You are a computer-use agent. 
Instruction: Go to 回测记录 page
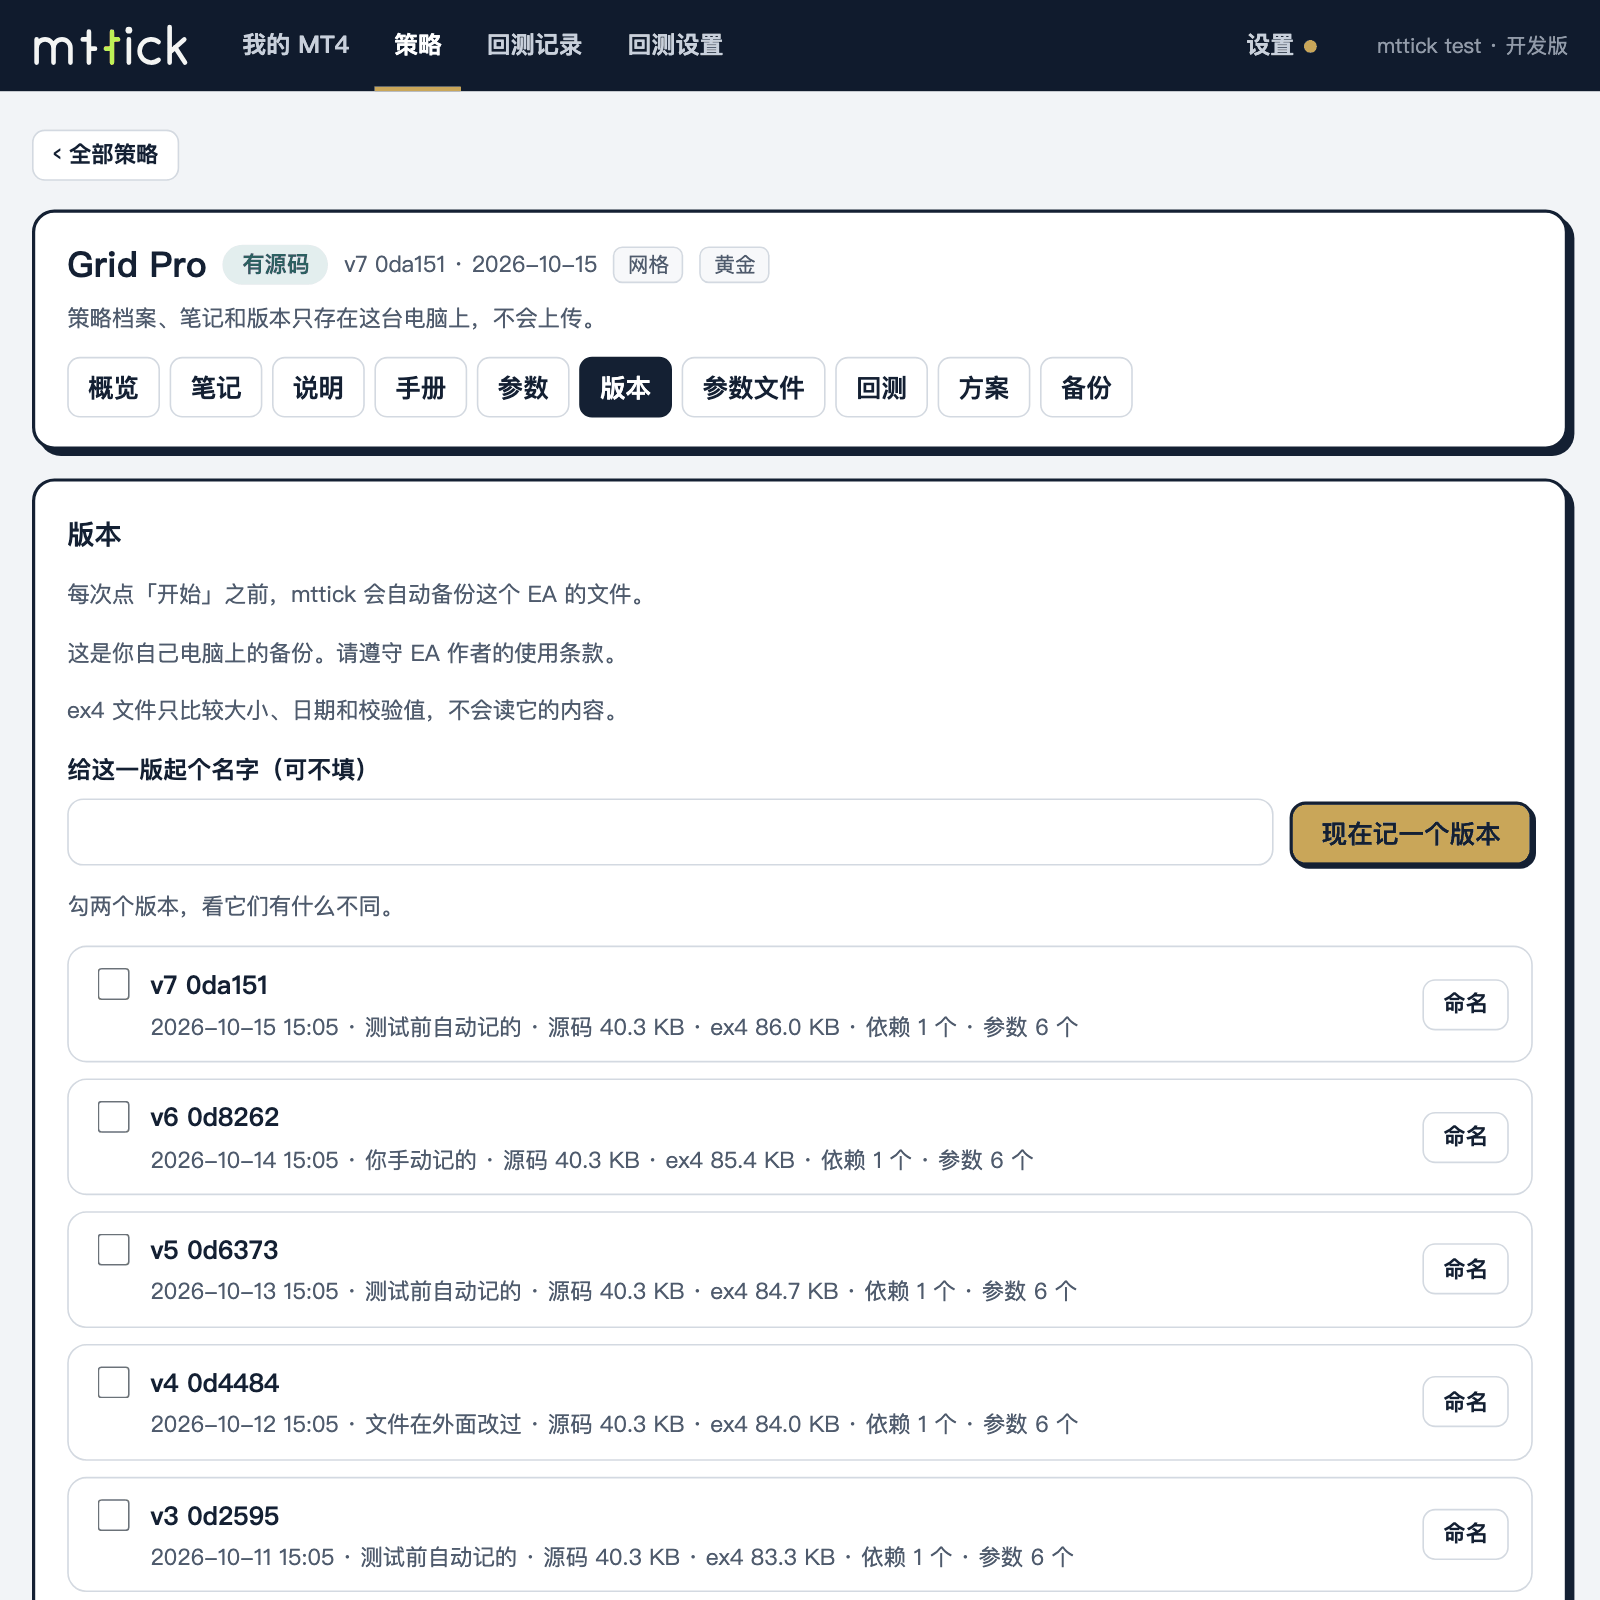(x=534, y=45)
